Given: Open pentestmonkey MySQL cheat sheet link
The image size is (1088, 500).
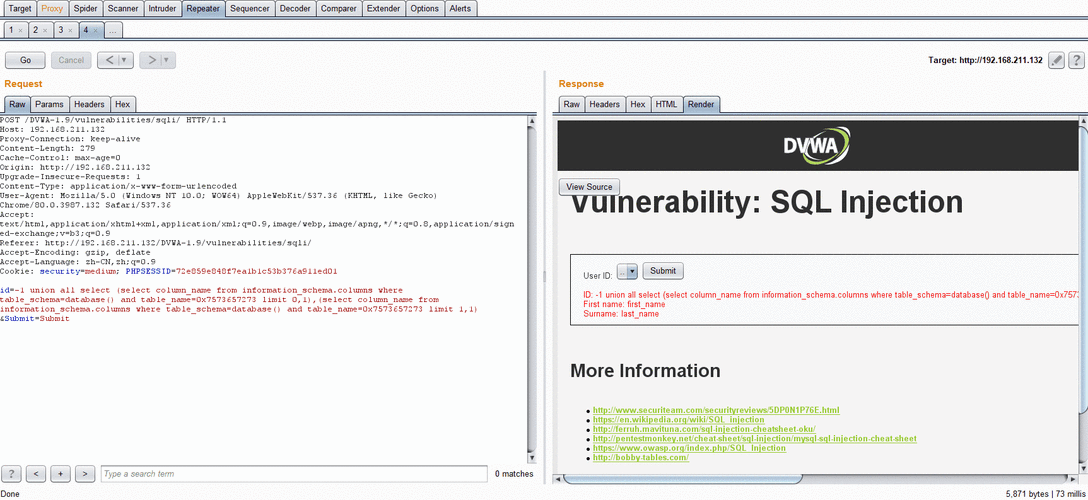Looking at the screenshot, I should click(x=754, y=439).
